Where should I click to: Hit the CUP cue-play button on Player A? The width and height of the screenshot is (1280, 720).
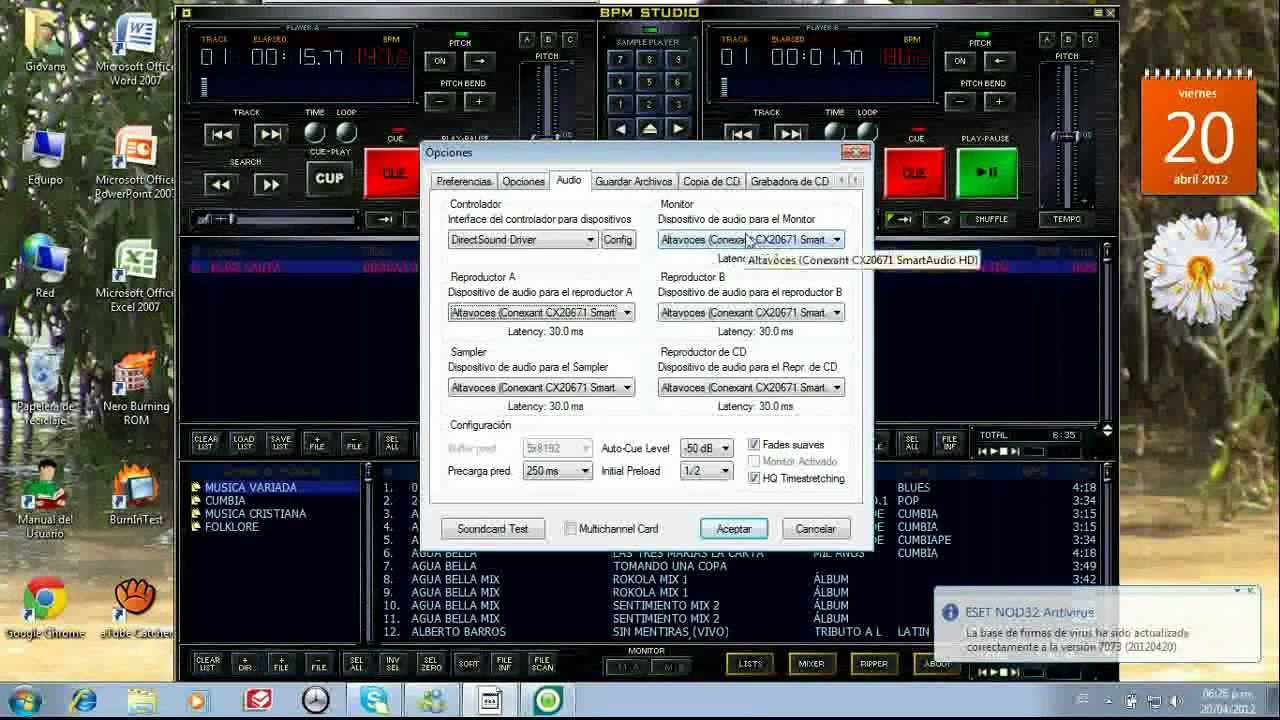coord(329,178)
